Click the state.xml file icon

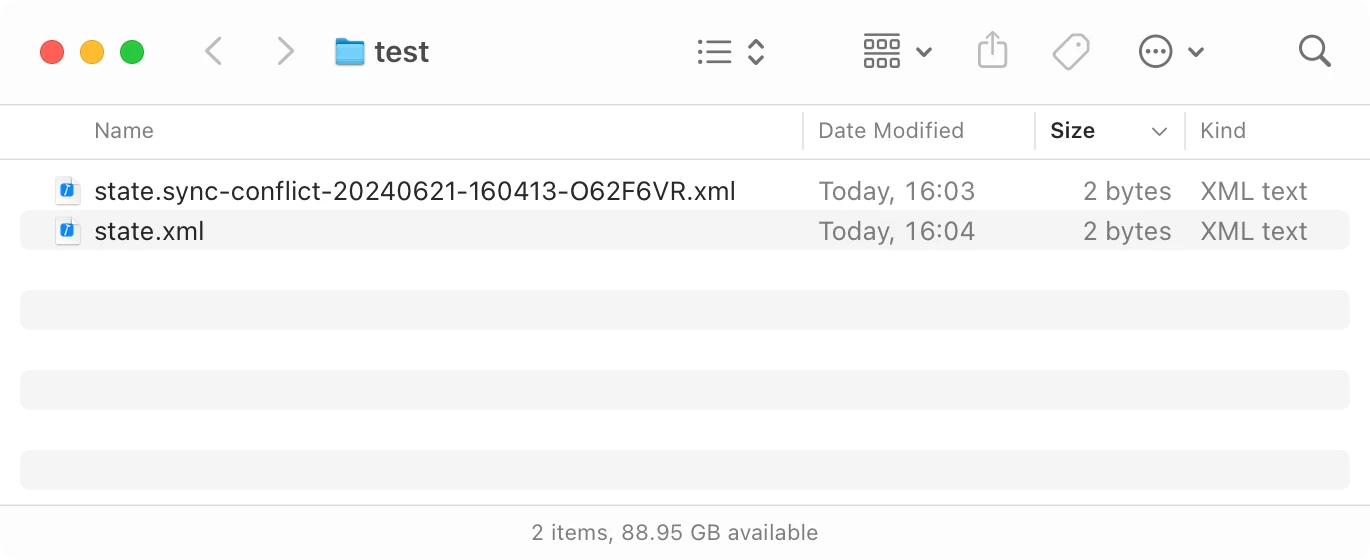(67, 231)
